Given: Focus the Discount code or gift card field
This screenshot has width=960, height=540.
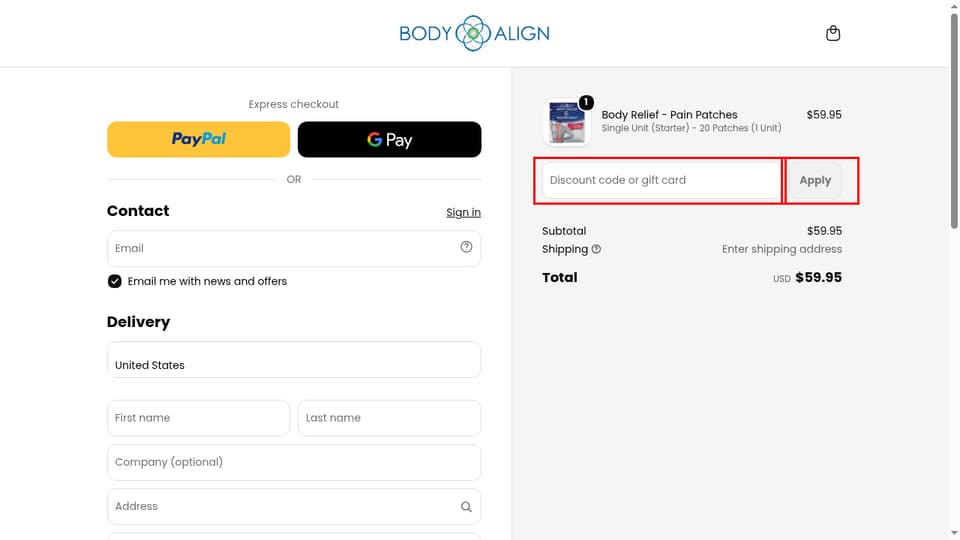Looking at the screenshot, I should 661,180.
